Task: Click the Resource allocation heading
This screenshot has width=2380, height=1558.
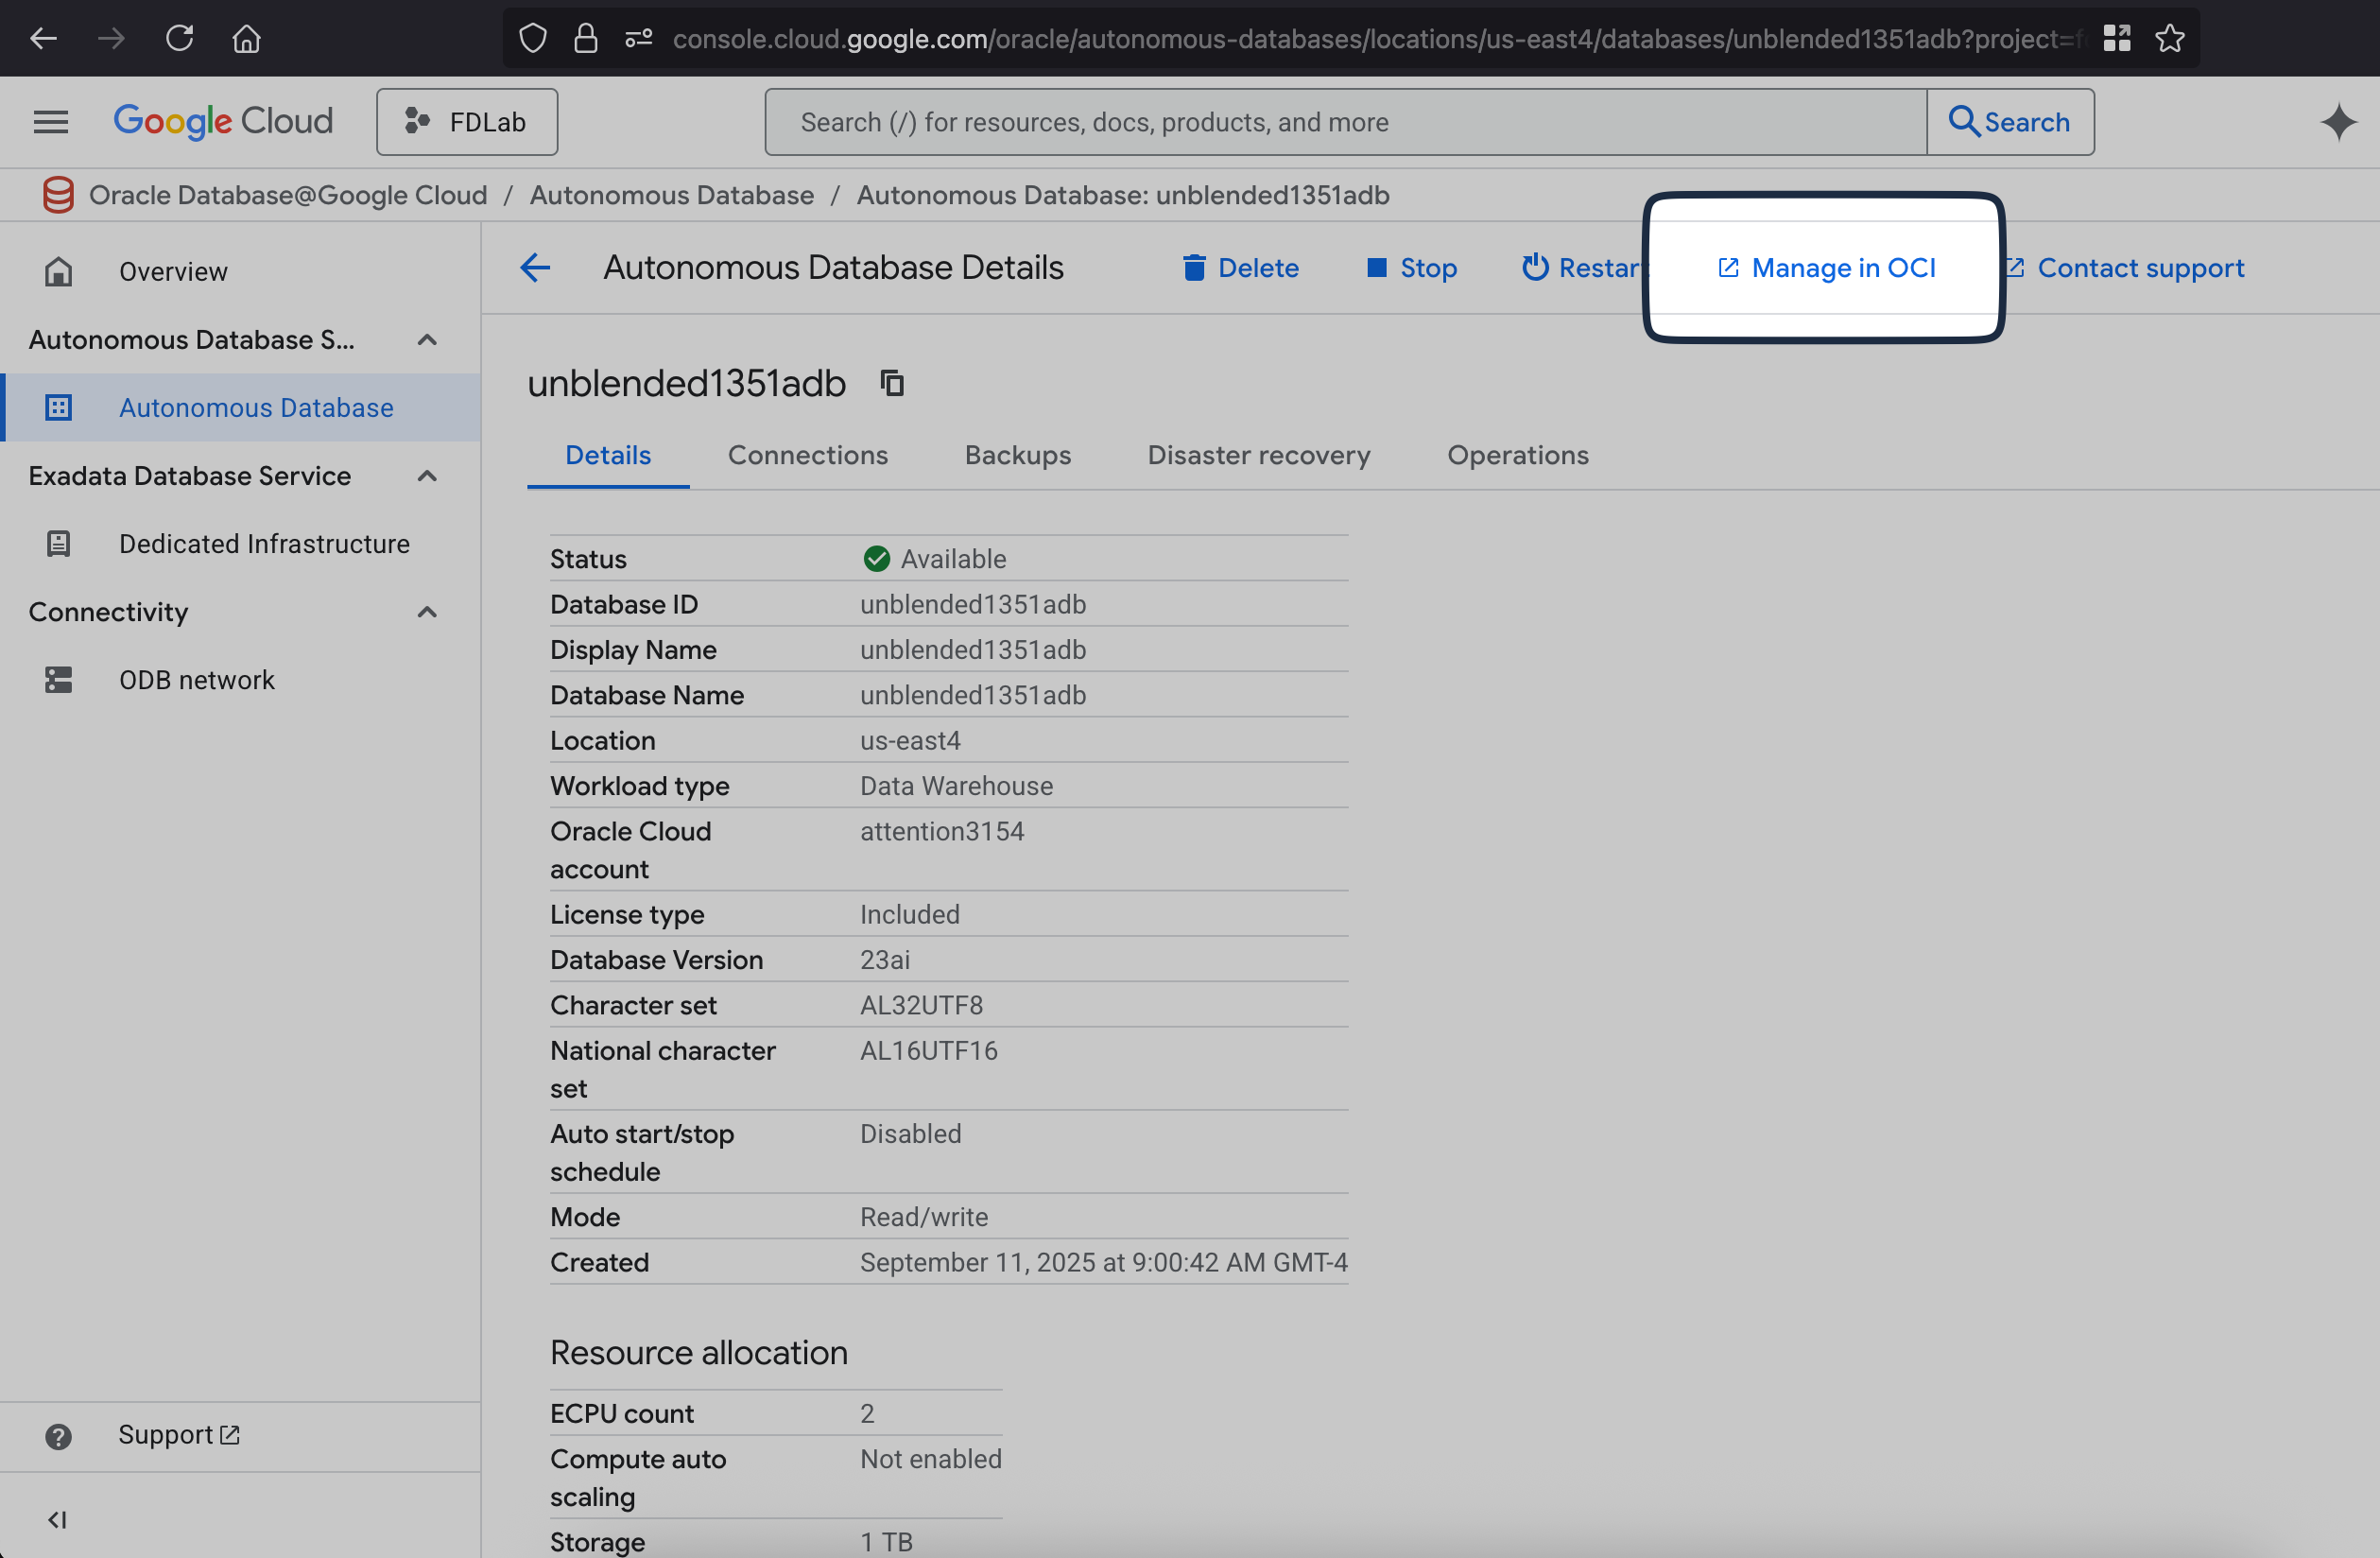Action: [698, 1353]
